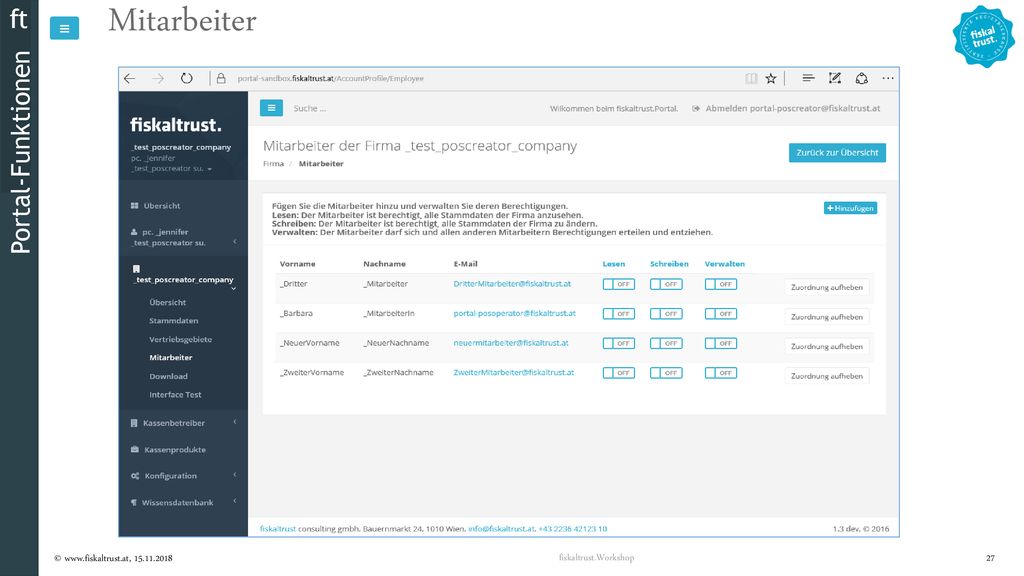Toggle Verwalten for _Dritter
1024x576 pixels.
click(x=721, y=284)
